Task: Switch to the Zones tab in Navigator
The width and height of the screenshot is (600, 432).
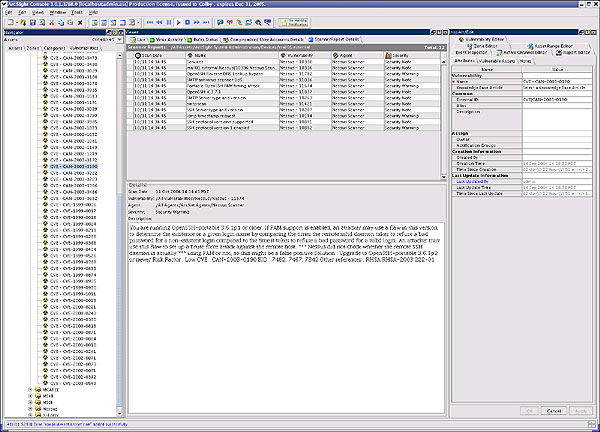Action: [x=32, y=47]
